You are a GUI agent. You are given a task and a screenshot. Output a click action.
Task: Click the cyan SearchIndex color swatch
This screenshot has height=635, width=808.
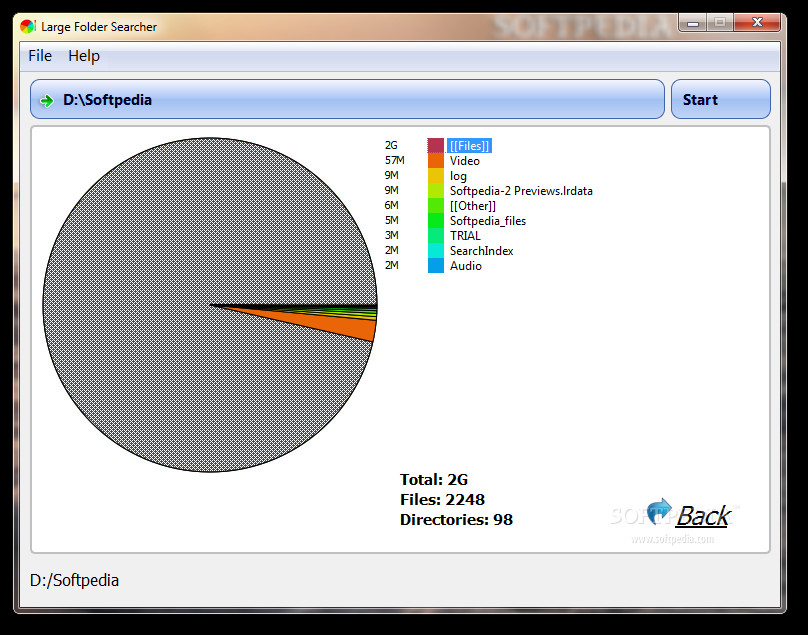(x=436, y=250)
